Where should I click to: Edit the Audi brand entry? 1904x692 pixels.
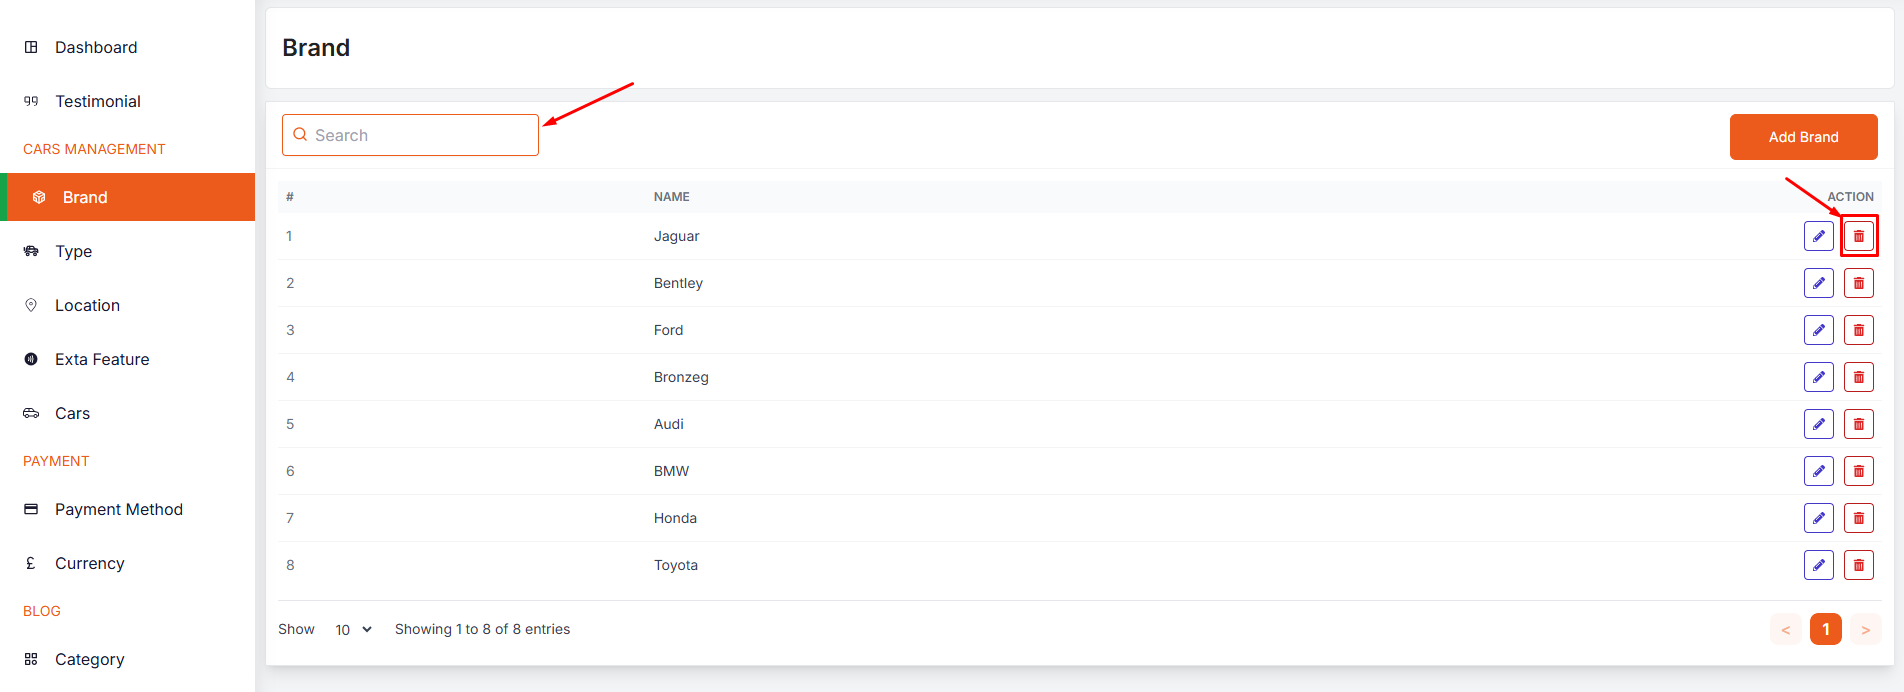coord(1818,424)
